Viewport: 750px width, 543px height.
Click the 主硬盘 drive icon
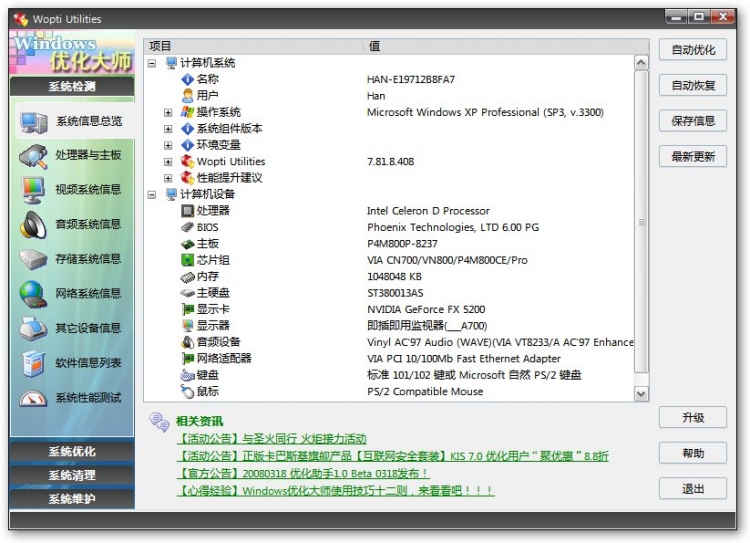tap(188, 293)
